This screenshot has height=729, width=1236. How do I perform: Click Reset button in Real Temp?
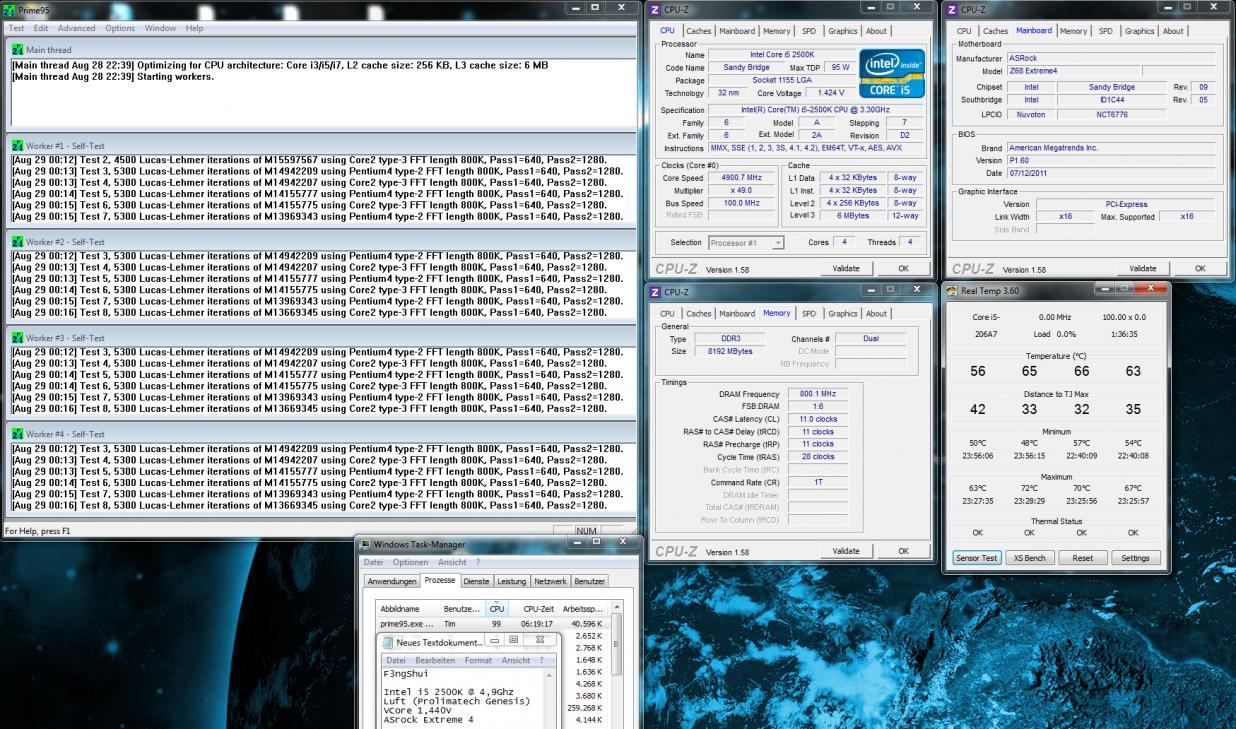tap(1083, 558)
